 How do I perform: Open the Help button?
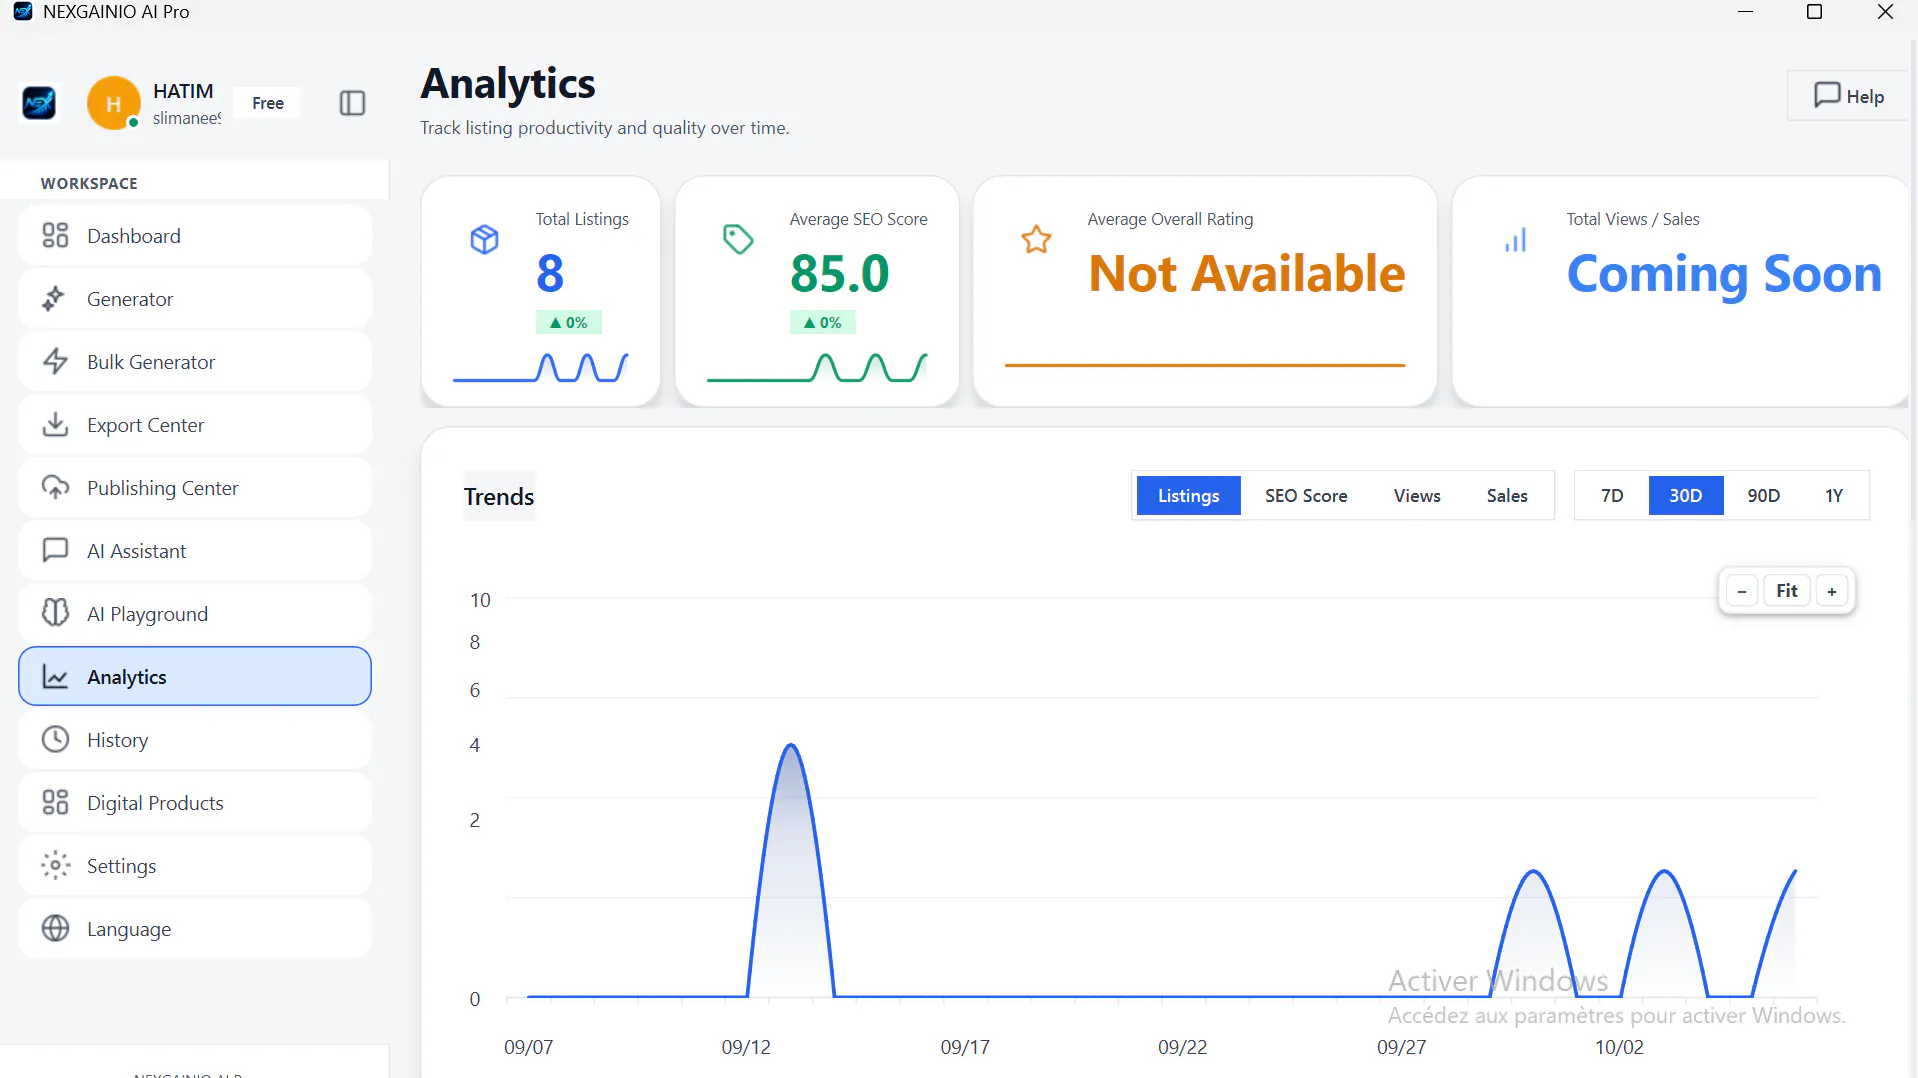(x=1849, y=96)
